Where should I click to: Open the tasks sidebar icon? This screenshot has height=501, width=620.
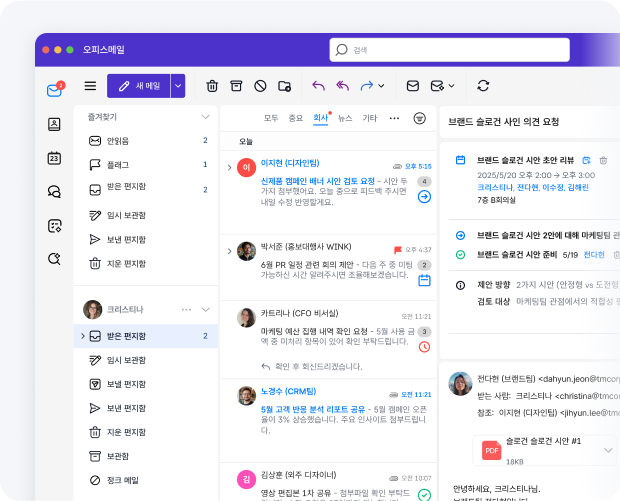[54, 226]
